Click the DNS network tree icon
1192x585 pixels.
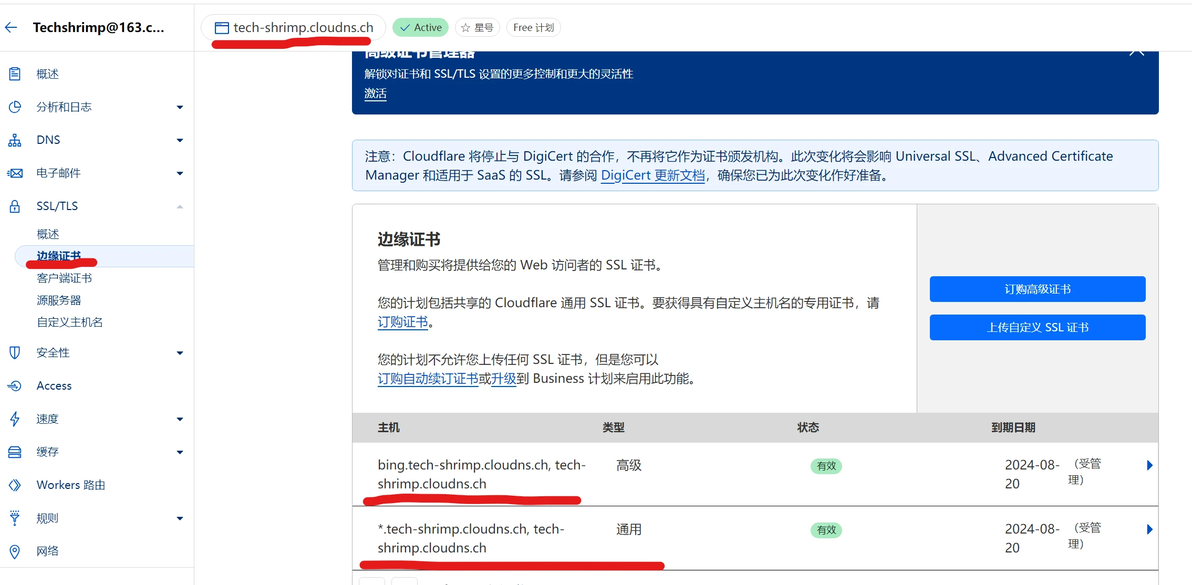tap(14, 141)
